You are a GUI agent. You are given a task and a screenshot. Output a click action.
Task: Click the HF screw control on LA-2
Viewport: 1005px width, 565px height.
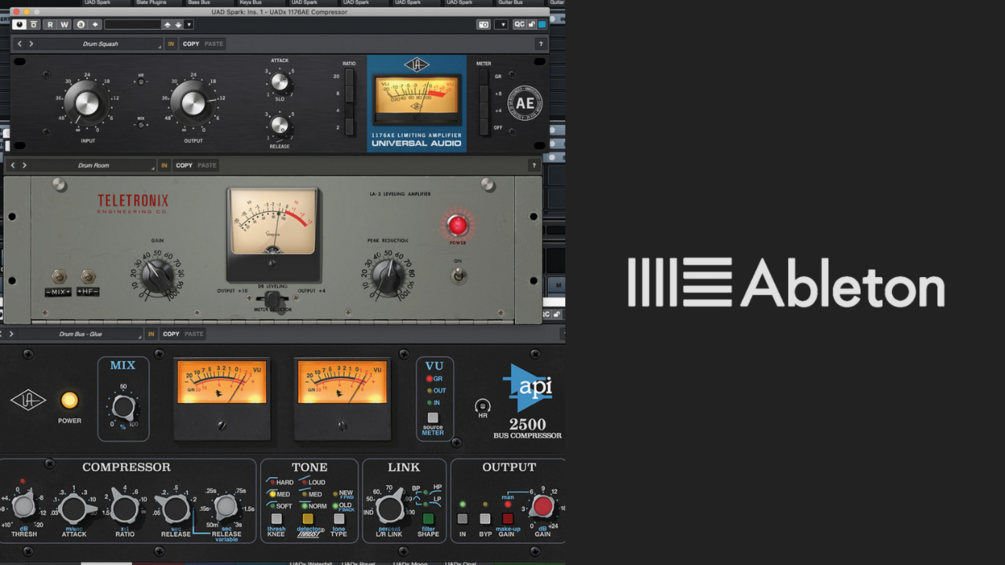click(x=88, y=277)
